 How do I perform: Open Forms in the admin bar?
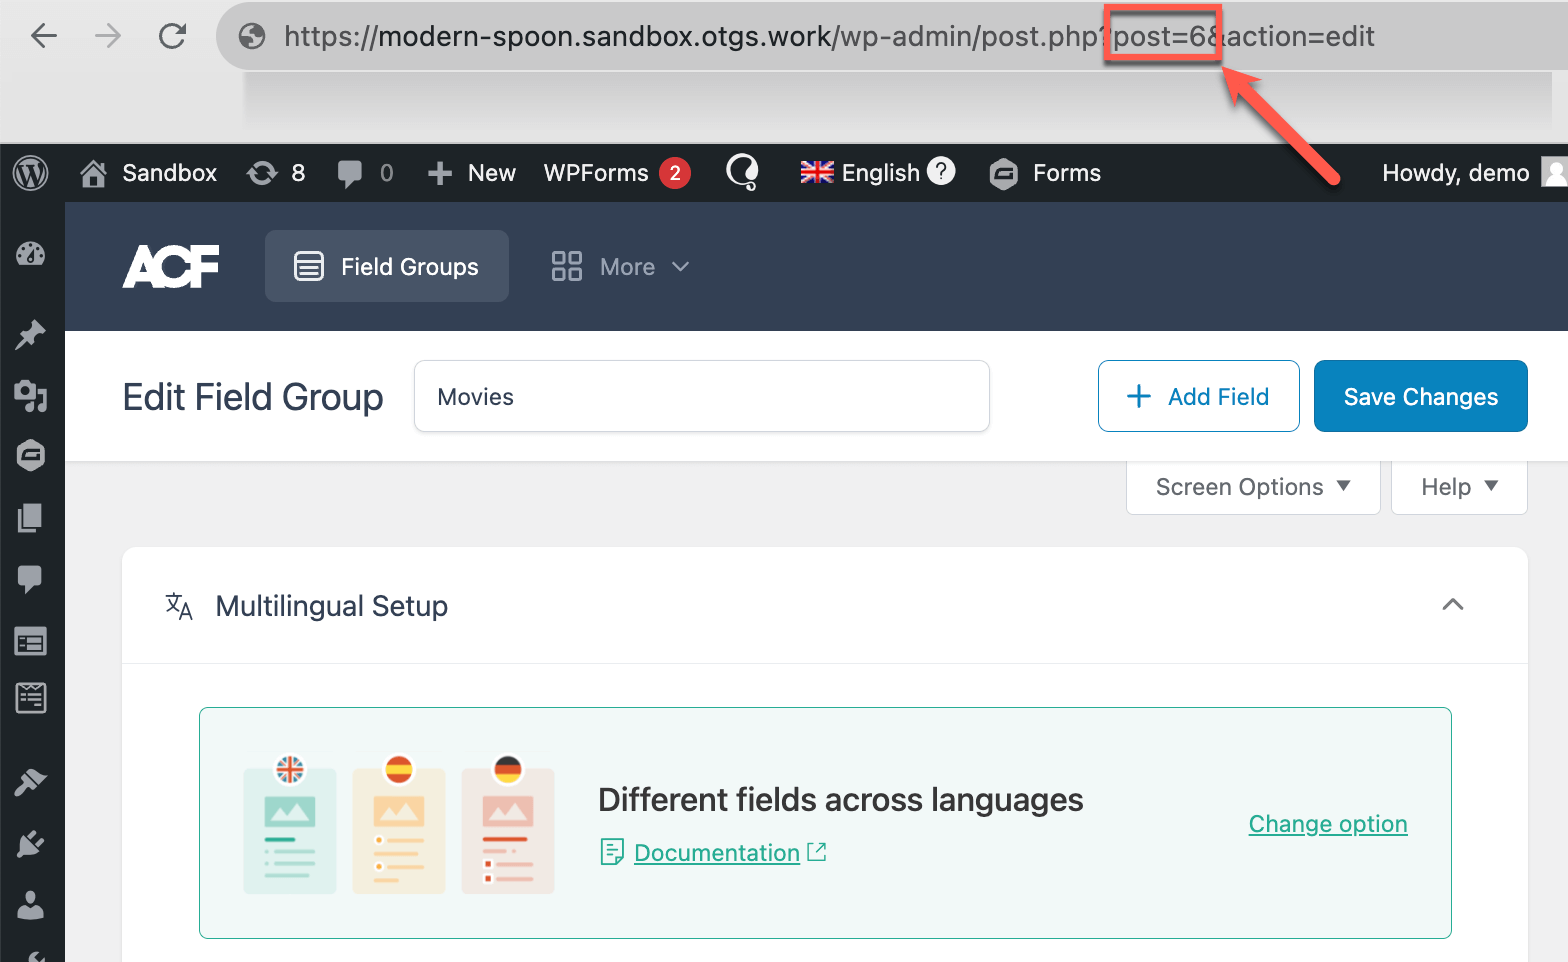click(1045, 173)
